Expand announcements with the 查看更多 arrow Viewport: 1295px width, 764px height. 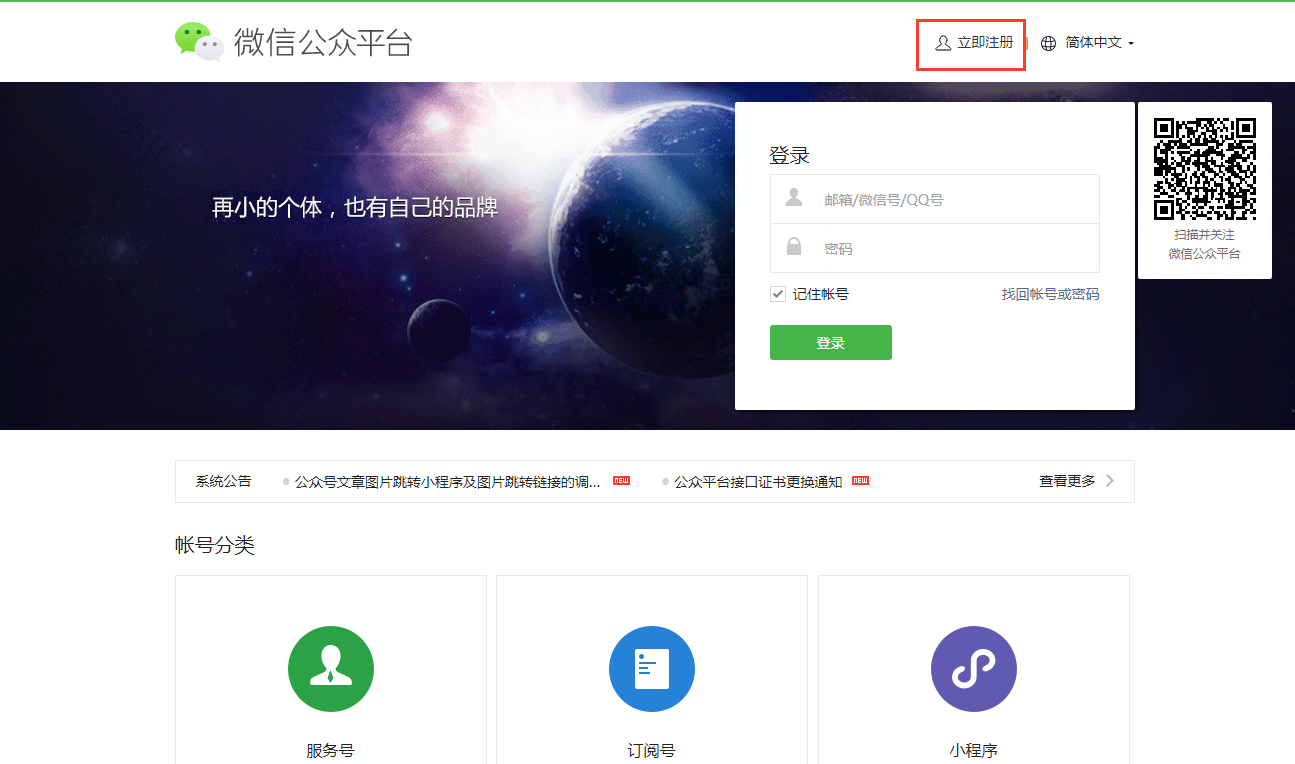click(x=1109, y=481)
